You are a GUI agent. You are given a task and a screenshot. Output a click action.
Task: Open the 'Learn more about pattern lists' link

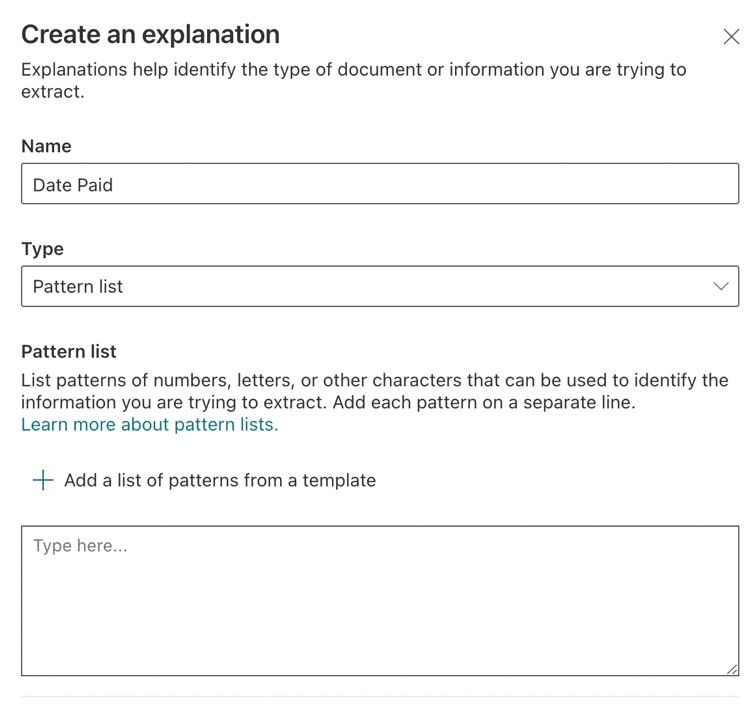click(x=149, y=425)
